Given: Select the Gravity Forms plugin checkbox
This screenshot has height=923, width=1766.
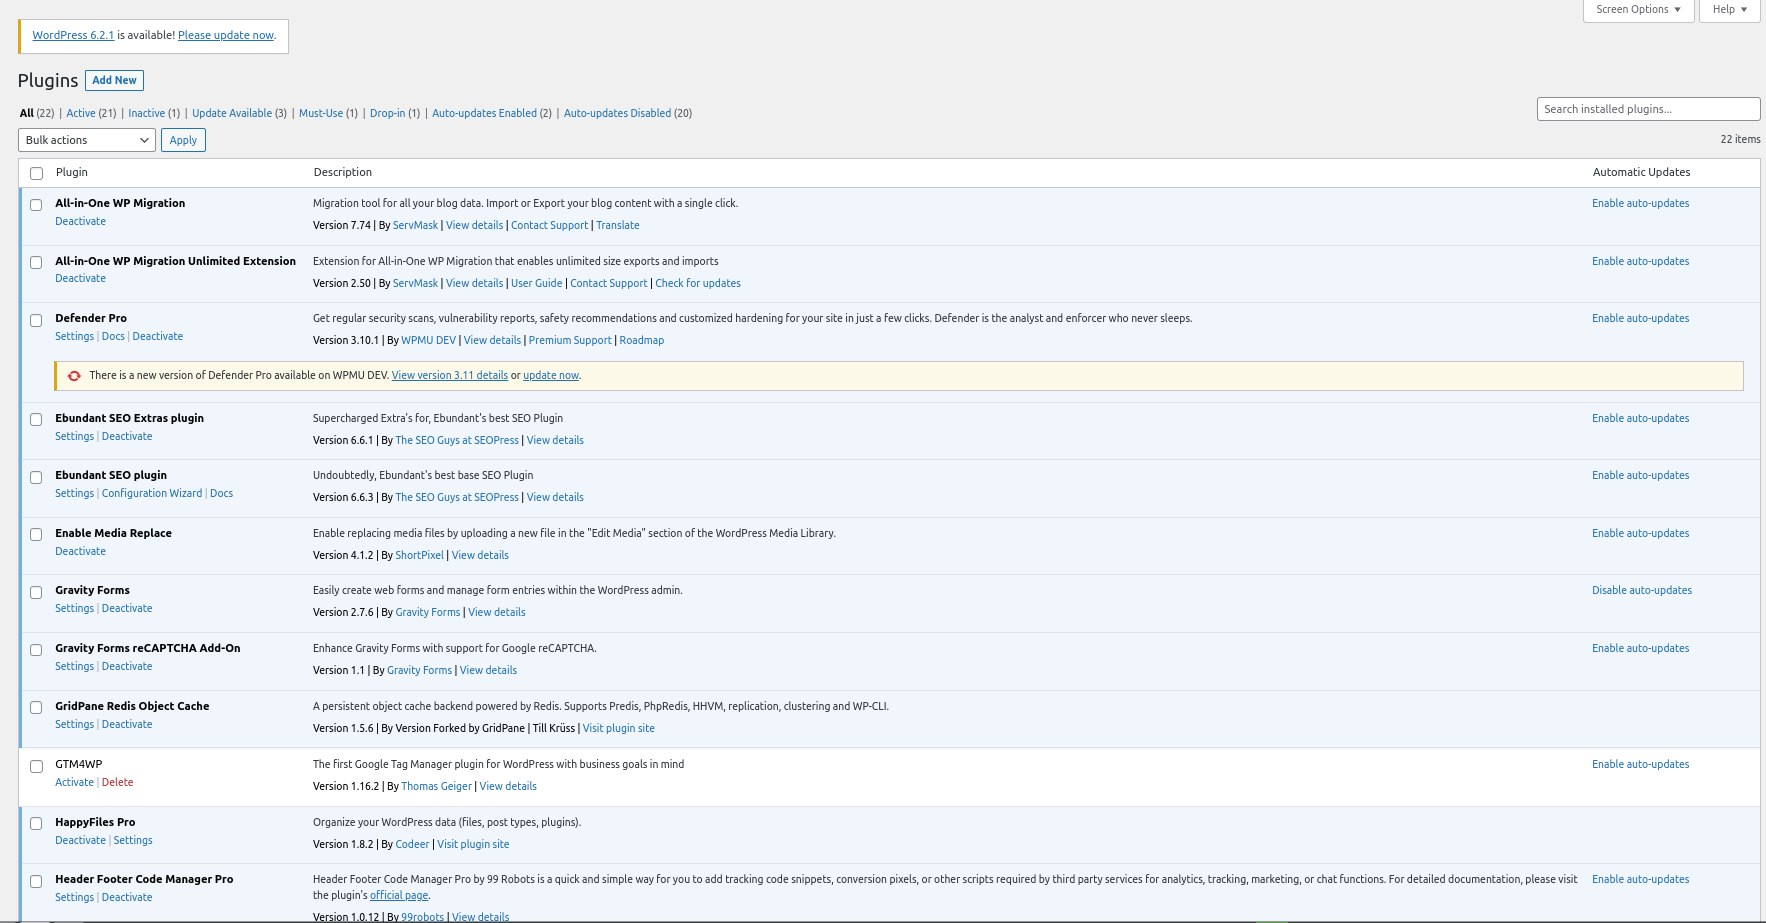Looking at the screenshot, I should pyautogui.click(x=36, y=592).
